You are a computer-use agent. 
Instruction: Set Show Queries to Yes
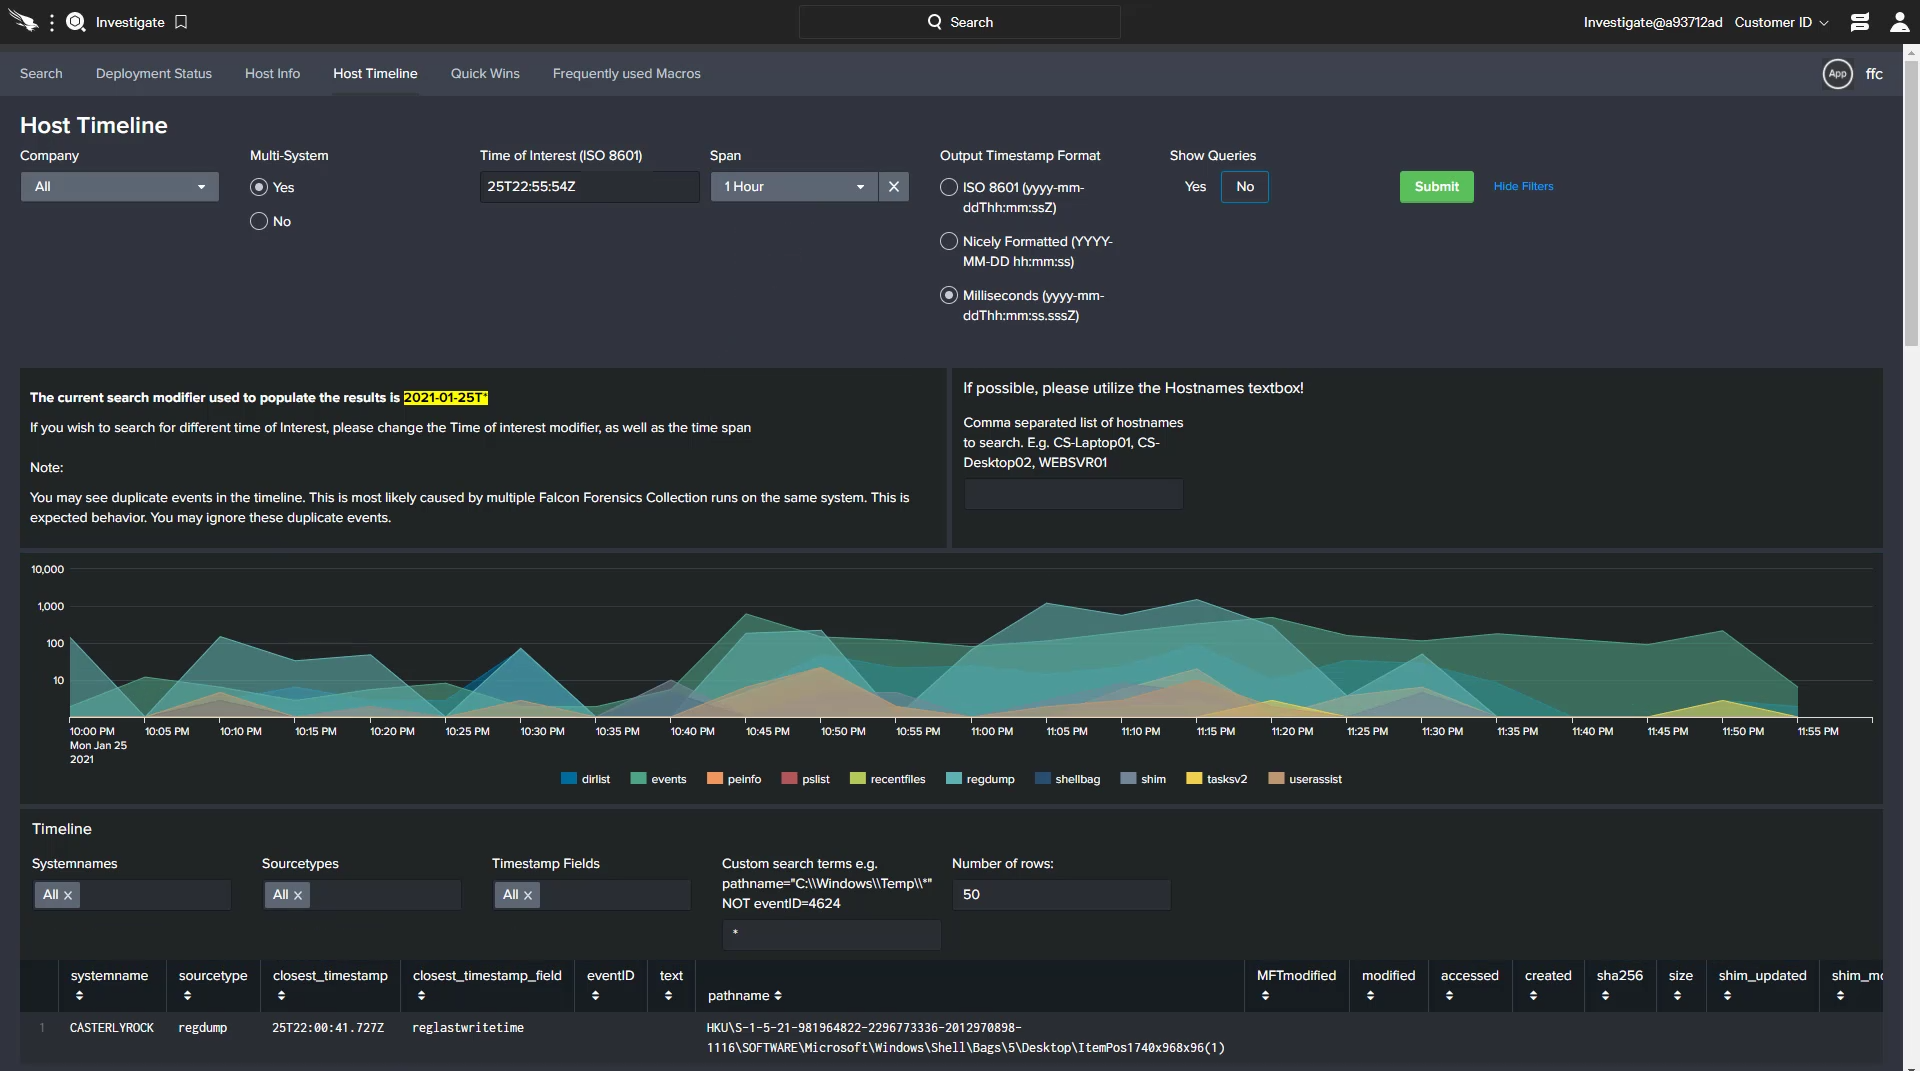pyautogui.click(x=1195, y=187)
